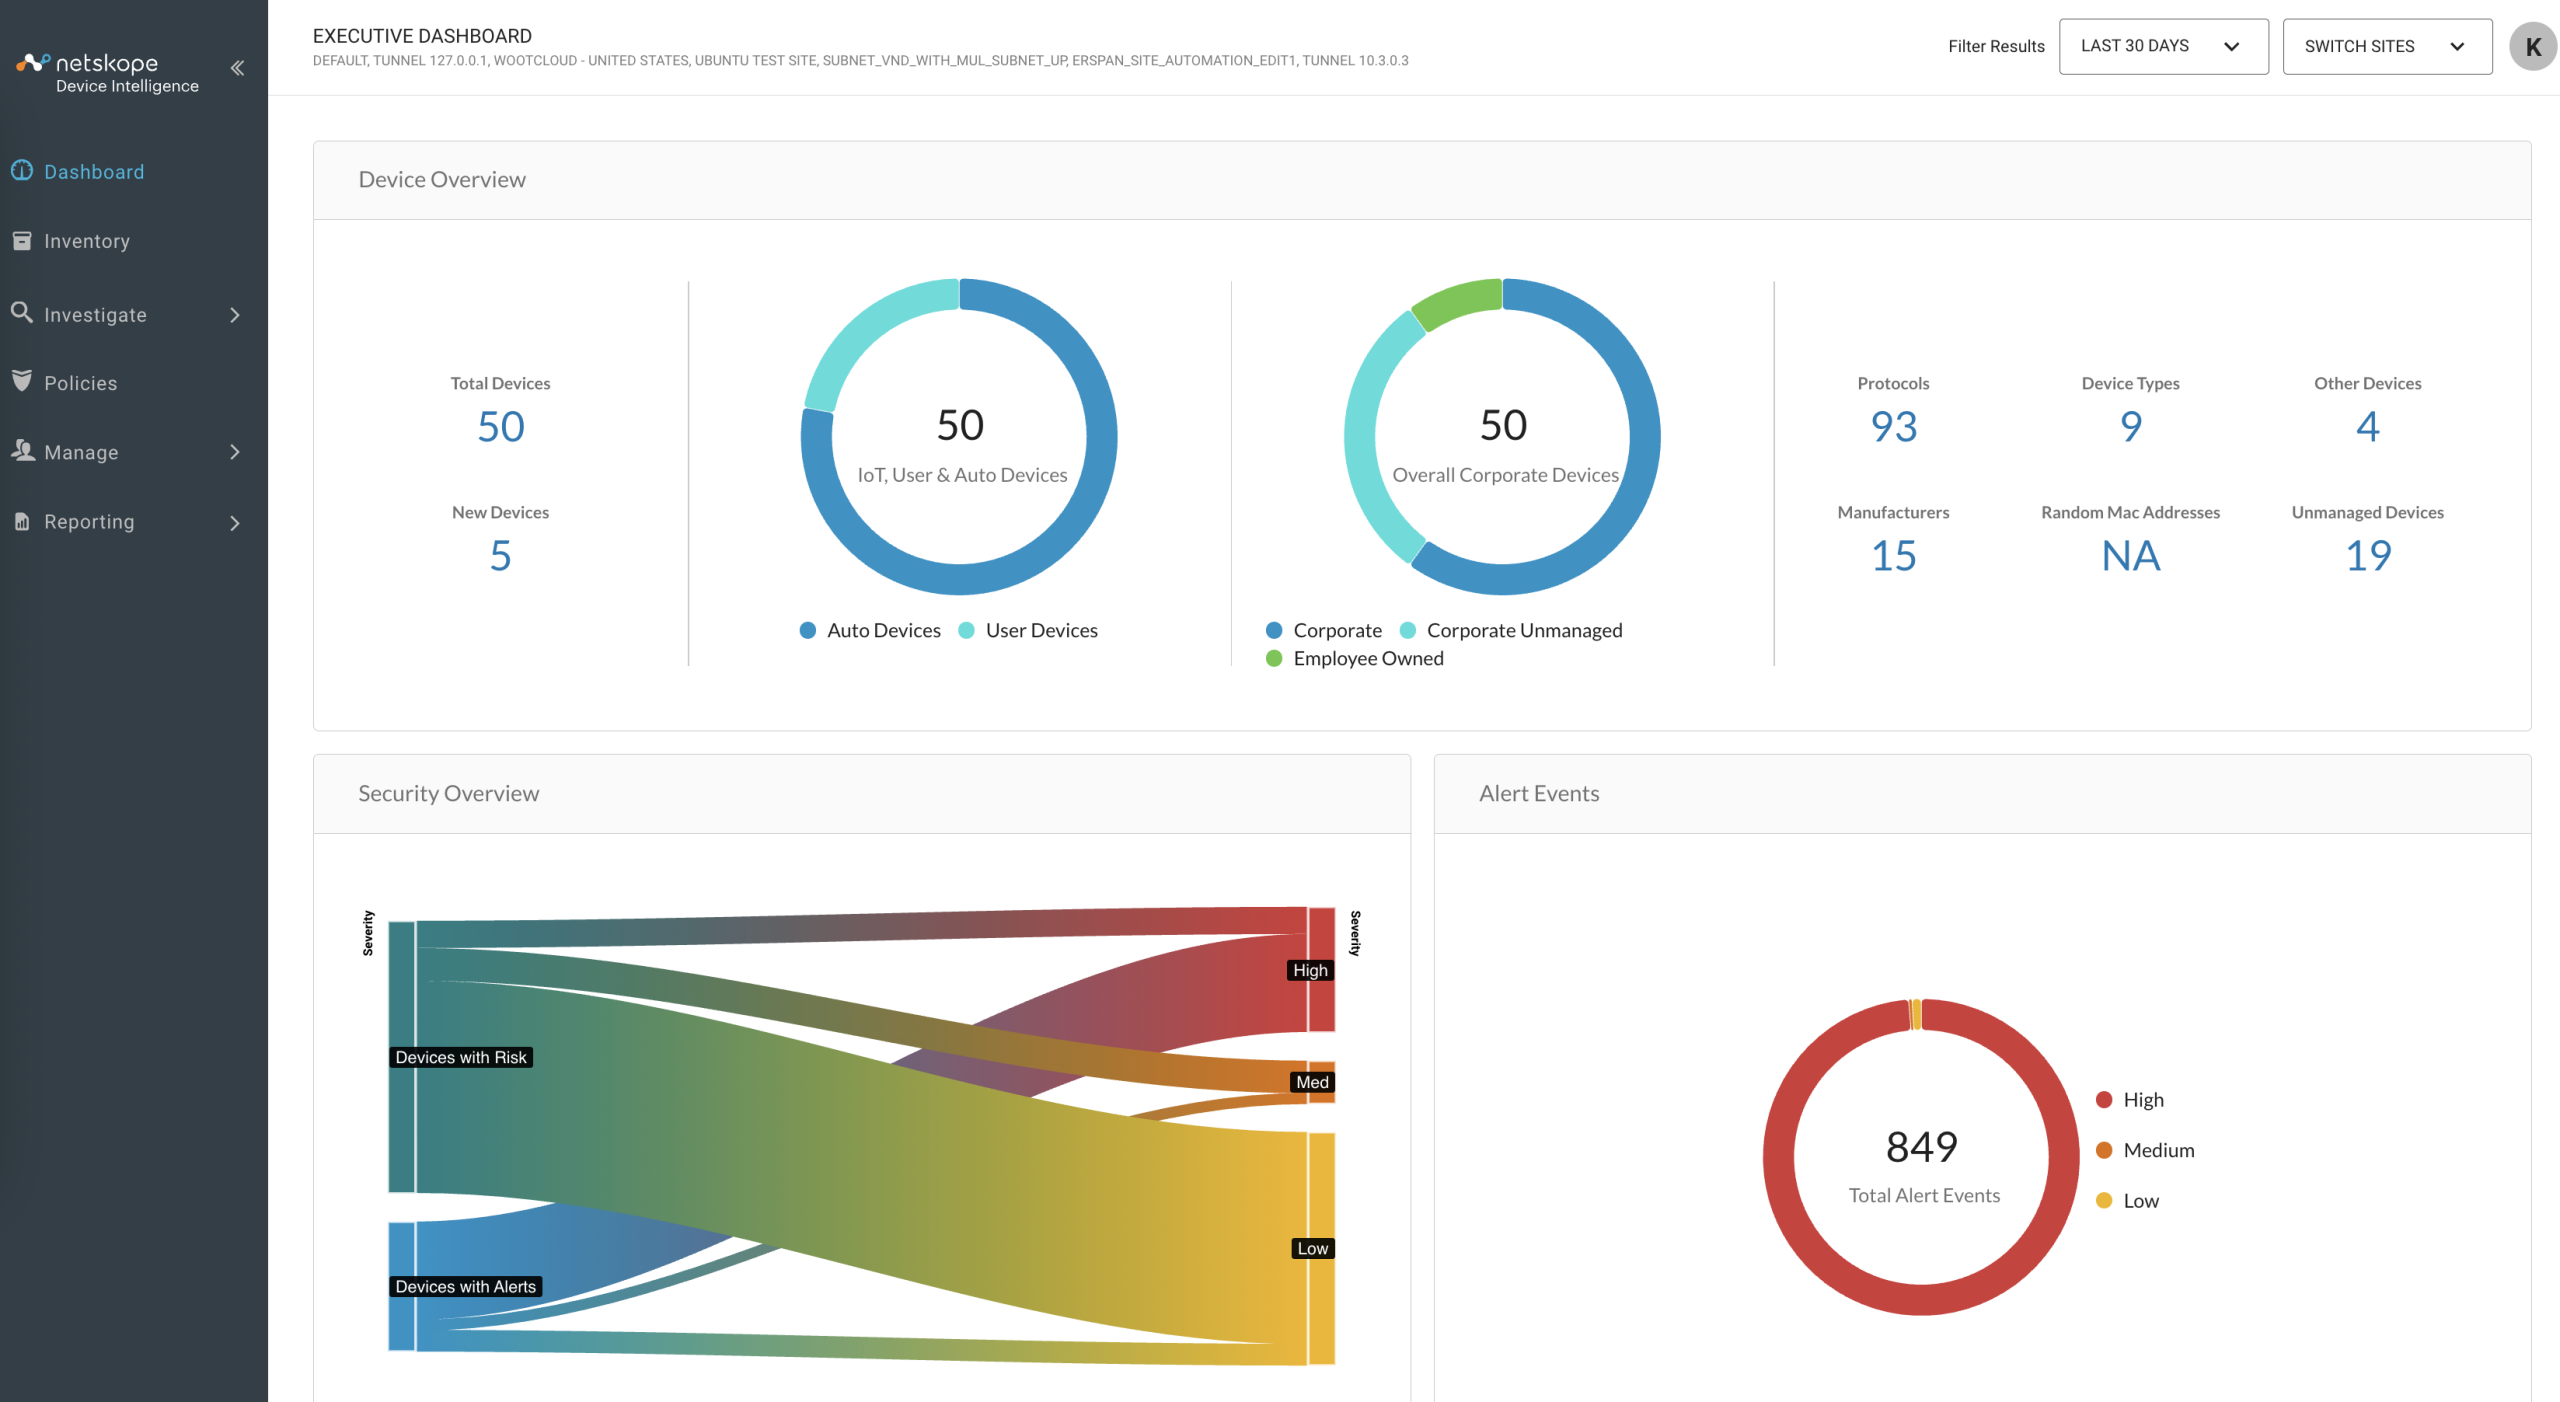Click the Inventory archive icon
The image size is (2560, 1402).
point(22,240)
